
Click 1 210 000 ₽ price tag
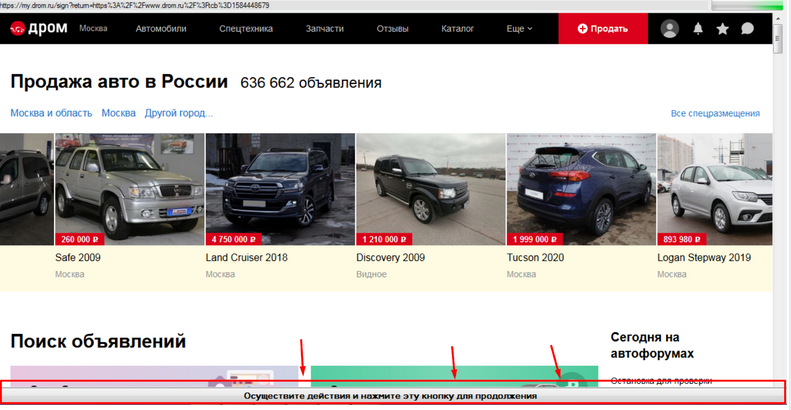[x=384, y=239]
